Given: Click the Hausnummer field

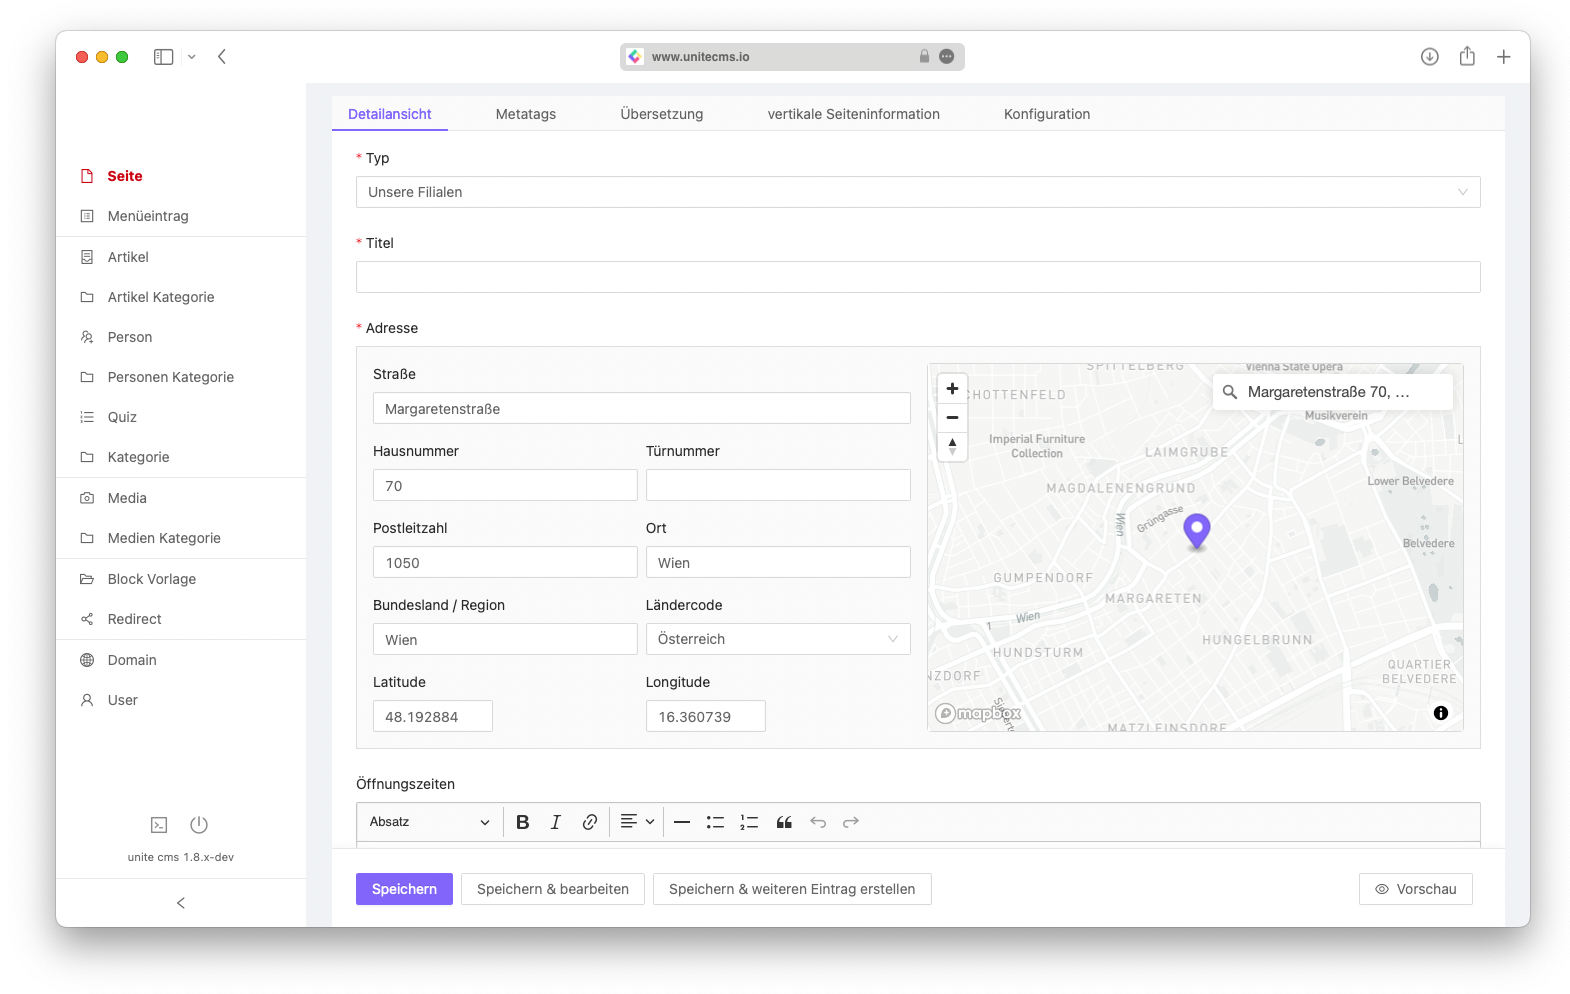Looking at the screenshot, I should [x=505, y=485].
